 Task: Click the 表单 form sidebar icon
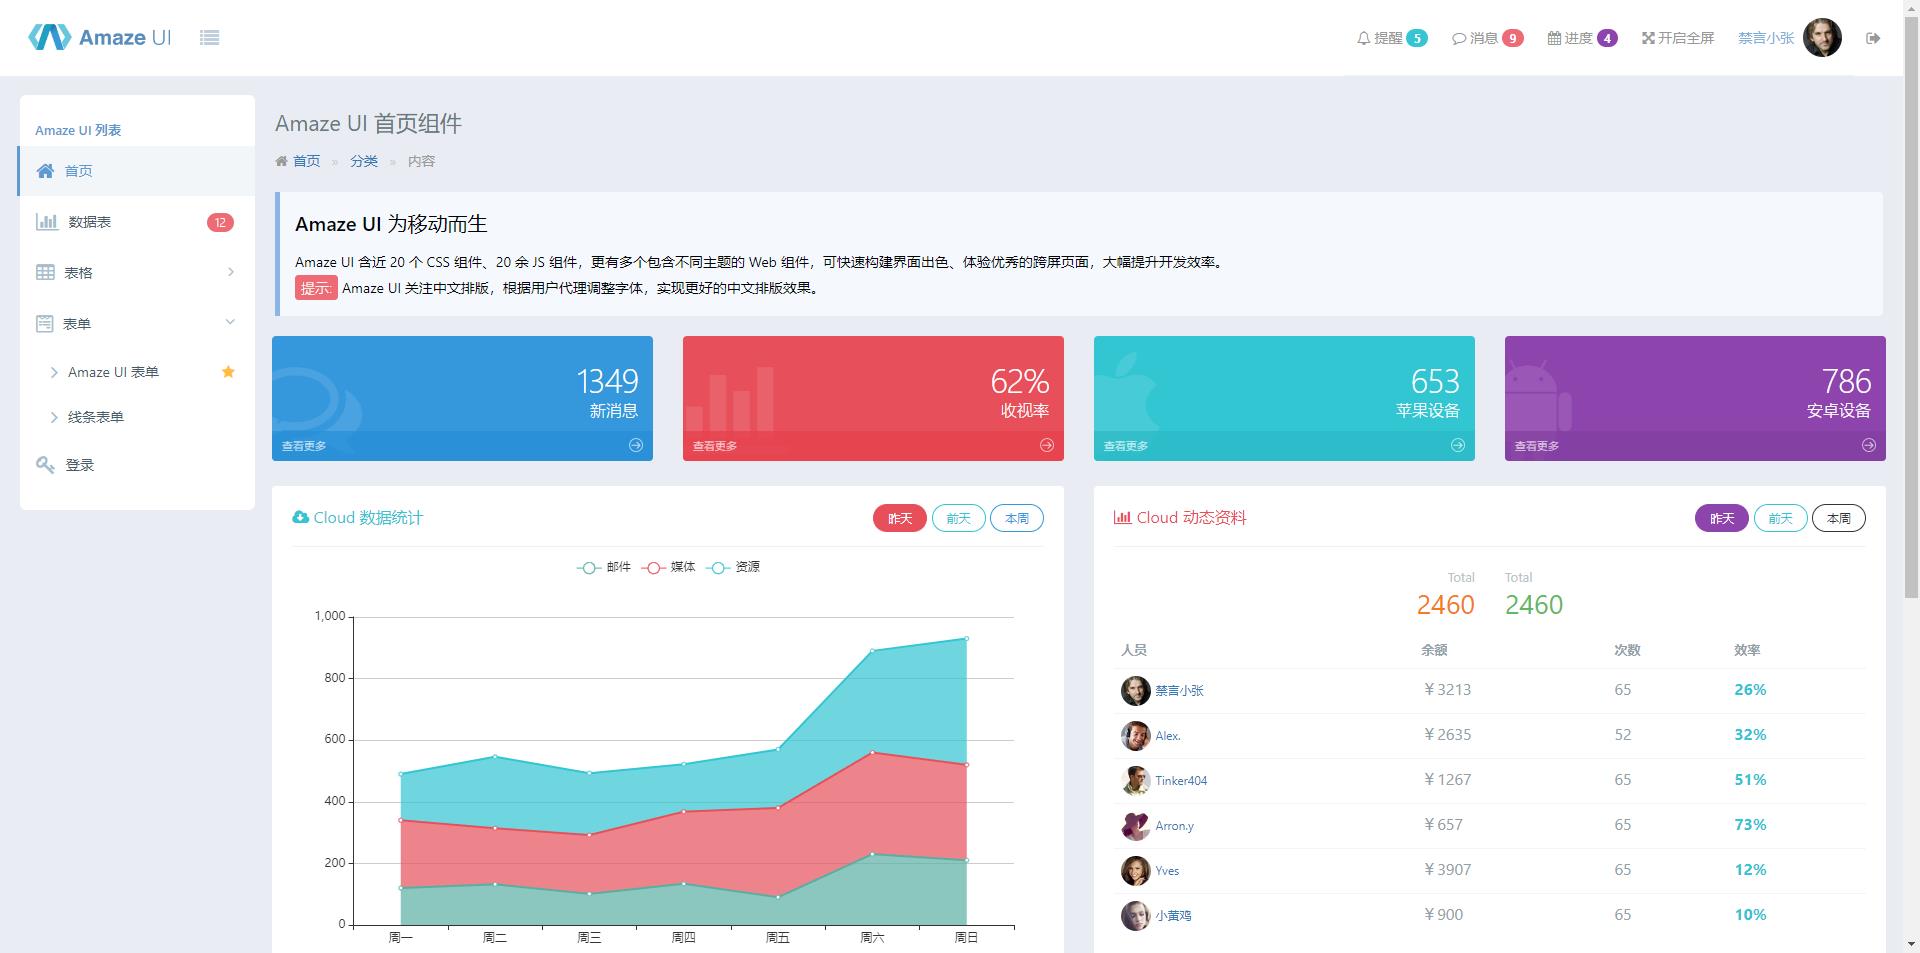click(44, 323)
